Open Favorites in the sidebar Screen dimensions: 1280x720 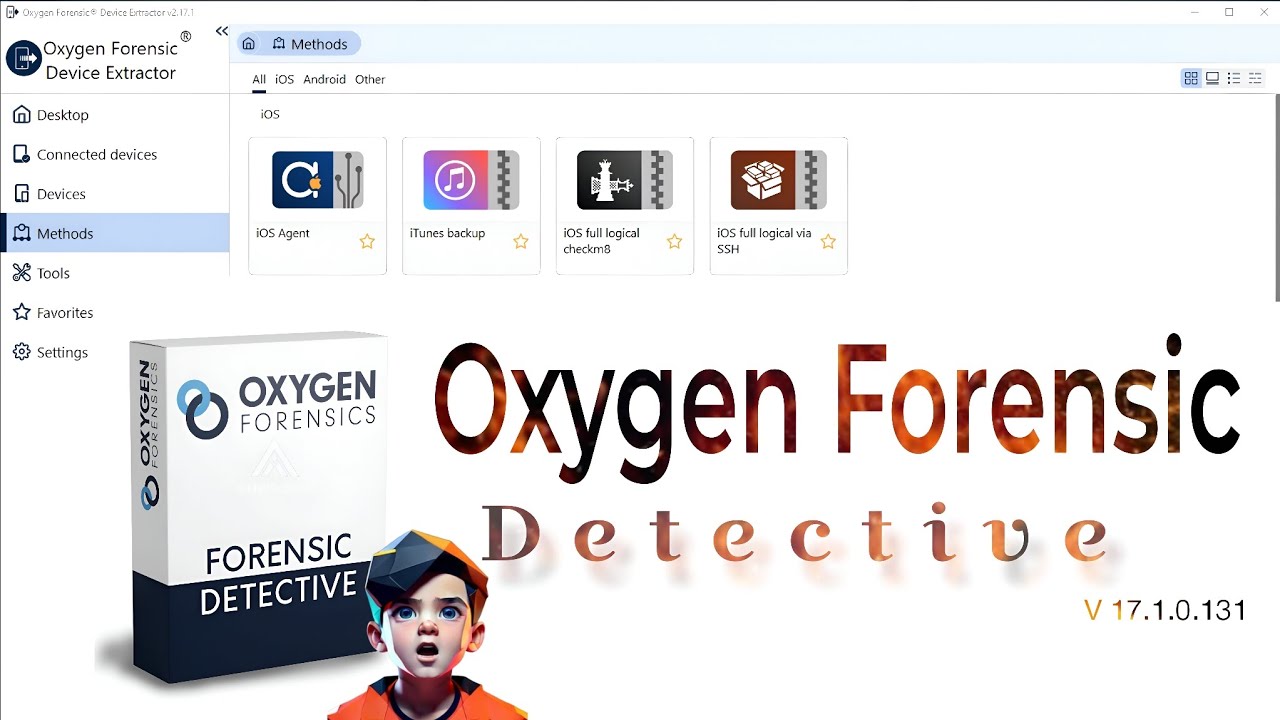115,312
